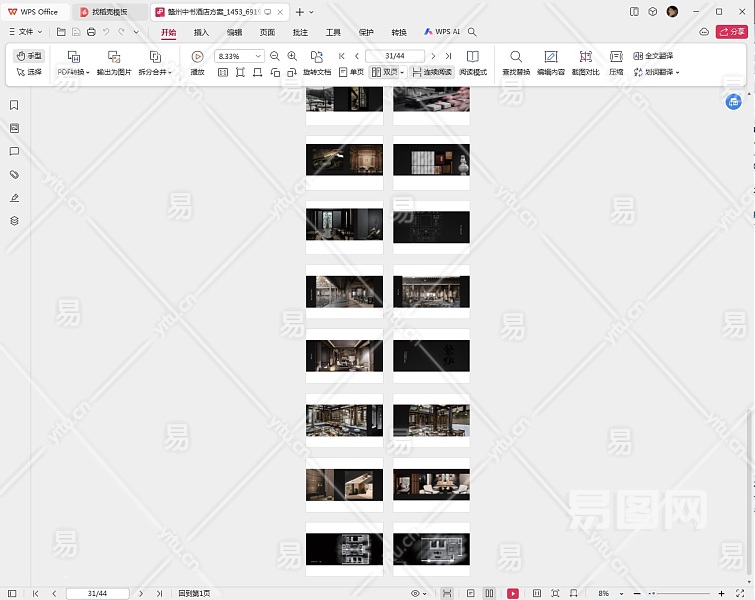The width and height of the screenshot is (755, 600).
Task: Open the attachments paperclip panel
Action: coord(14,174)
